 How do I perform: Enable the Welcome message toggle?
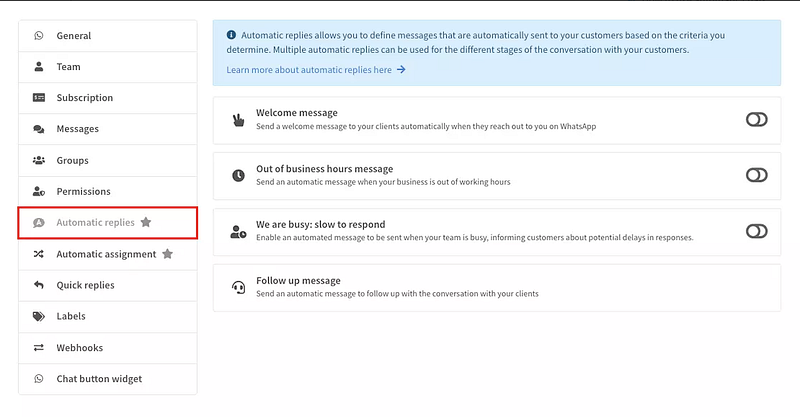click(756, 120)
